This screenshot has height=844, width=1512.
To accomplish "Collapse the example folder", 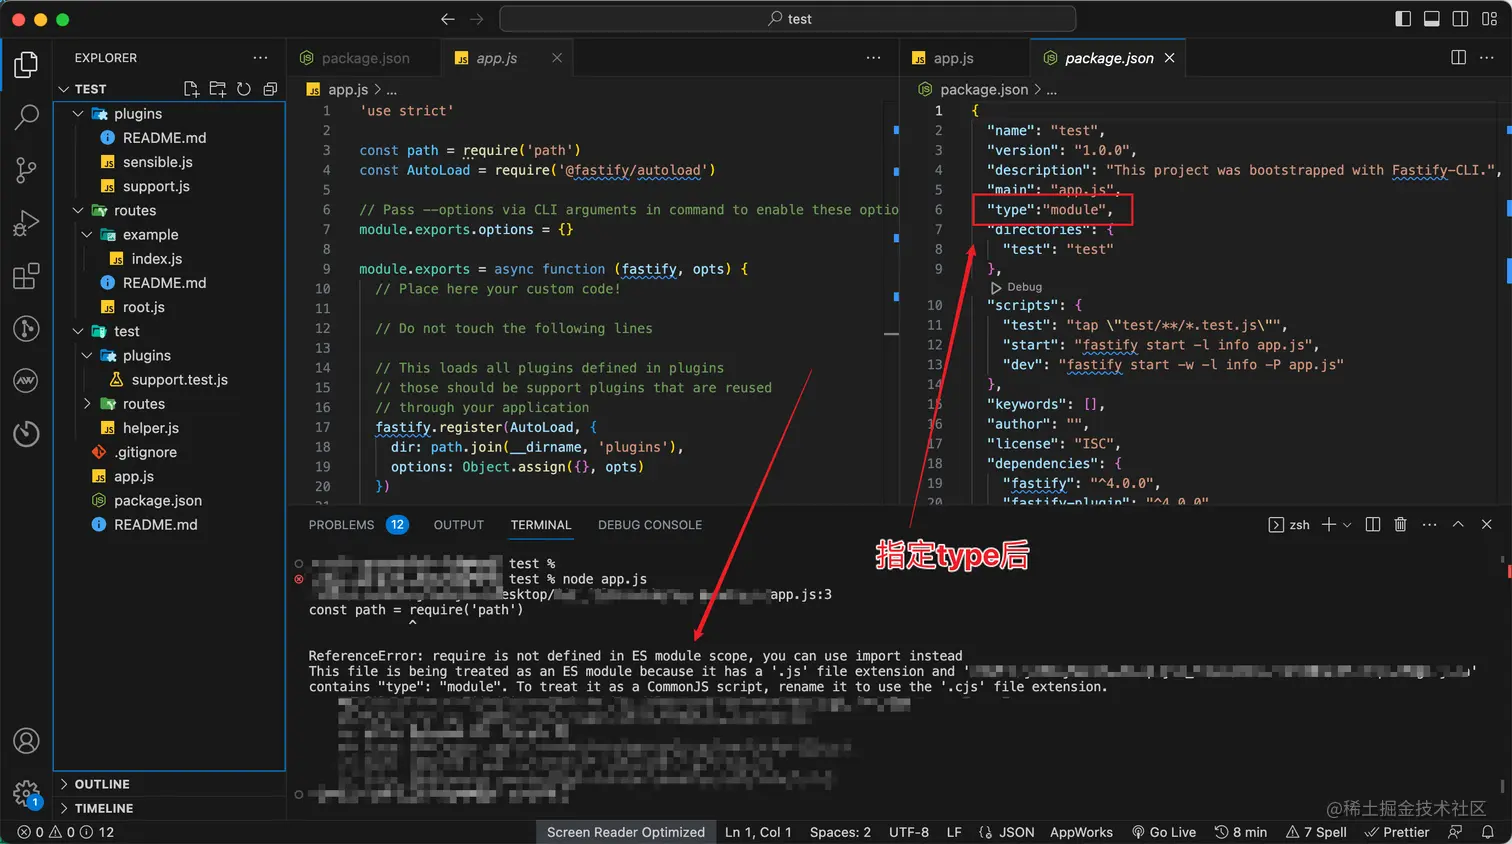I will click(87, 235).
